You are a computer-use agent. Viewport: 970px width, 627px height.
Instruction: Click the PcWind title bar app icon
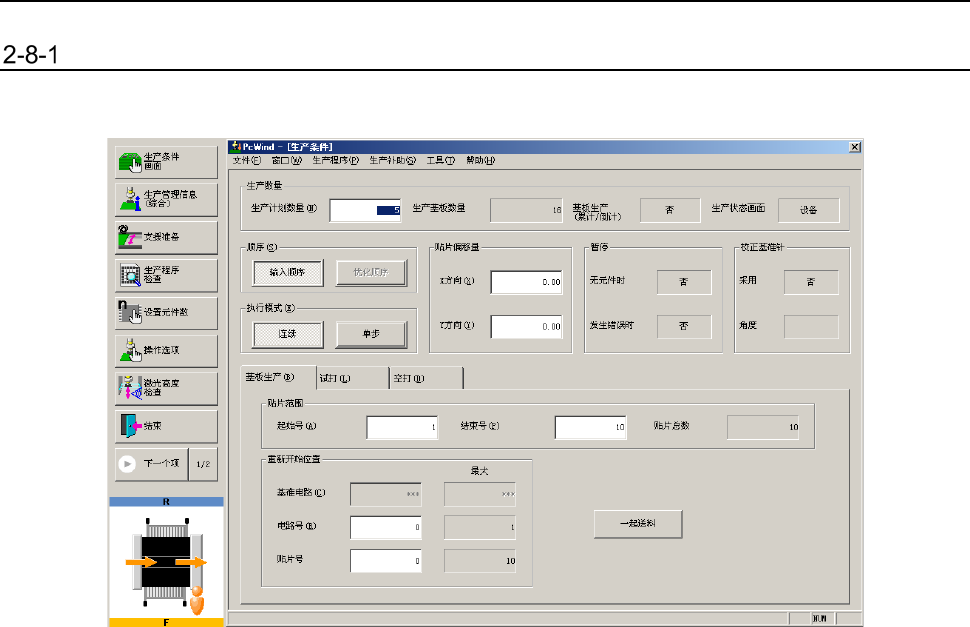(x=235, y=147)
